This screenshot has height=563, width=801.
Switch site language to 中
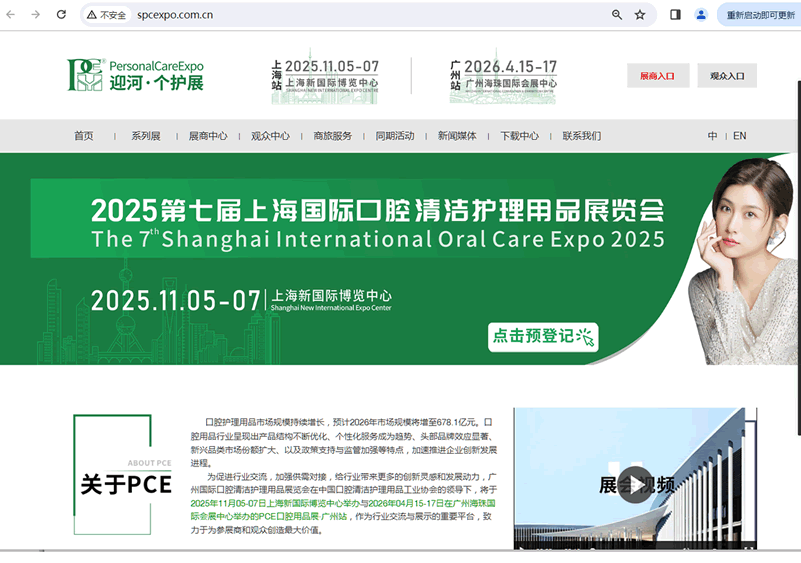pos(713,136)
